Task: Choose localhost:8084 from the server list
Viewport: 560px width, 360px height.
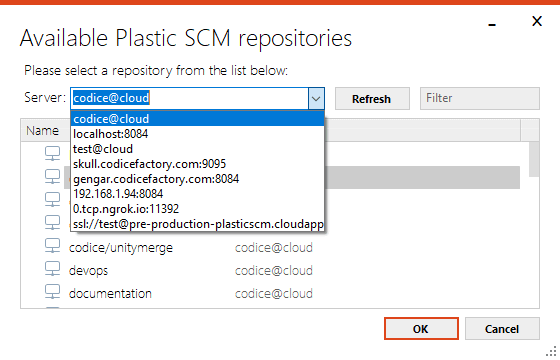Action: [198, 134]
